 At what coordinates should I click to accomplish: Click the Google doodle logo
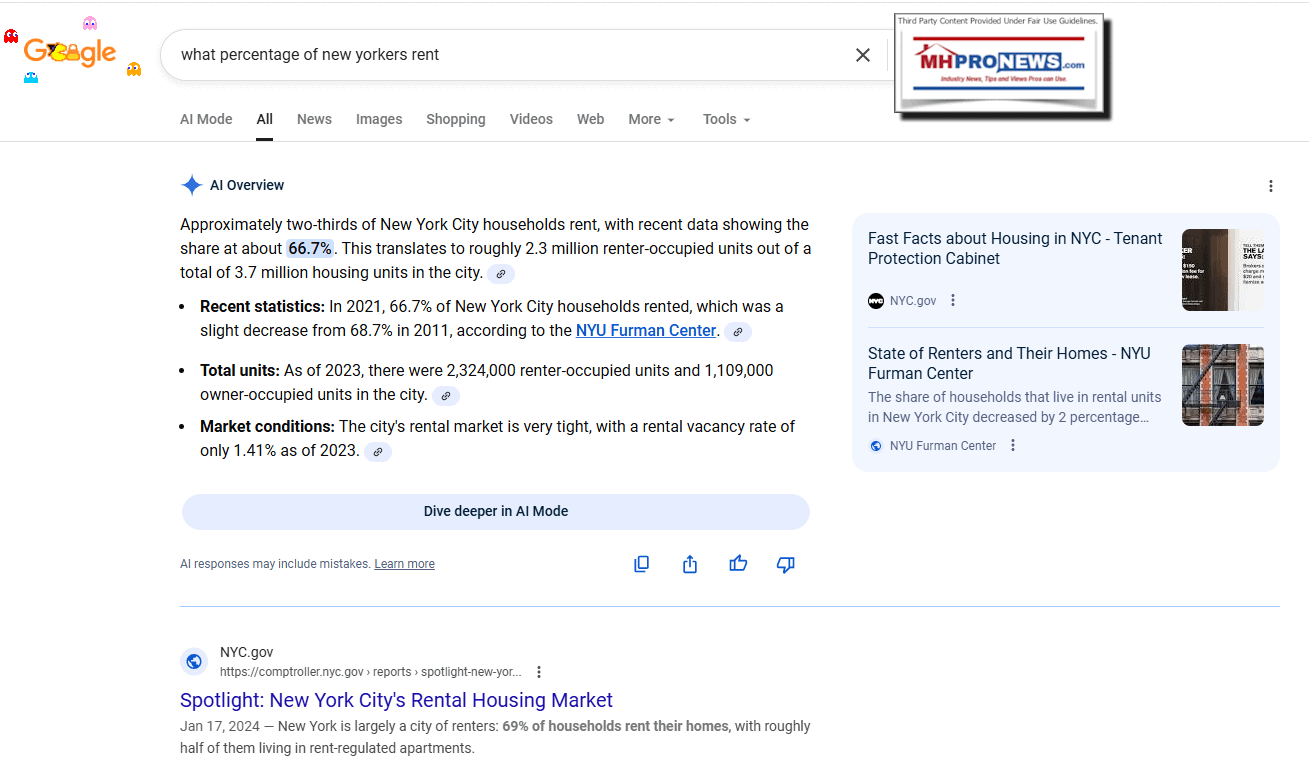(69, 52)
